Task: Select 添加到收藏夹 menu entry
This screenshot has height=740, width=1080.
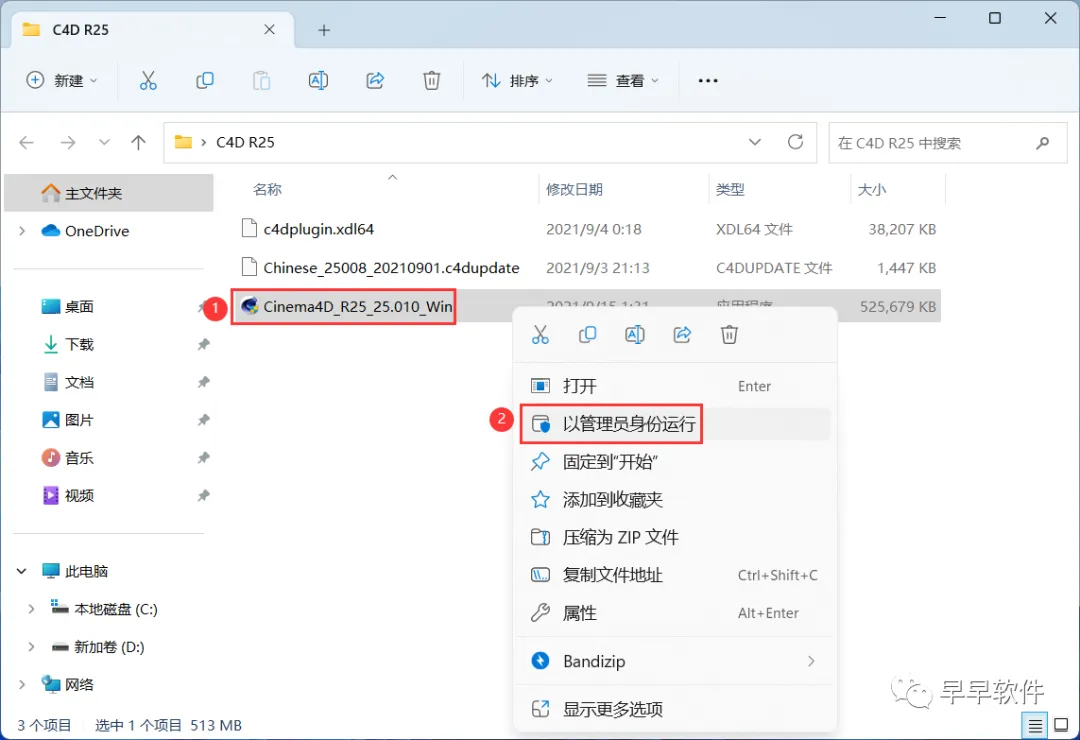Action: (675, 500)
